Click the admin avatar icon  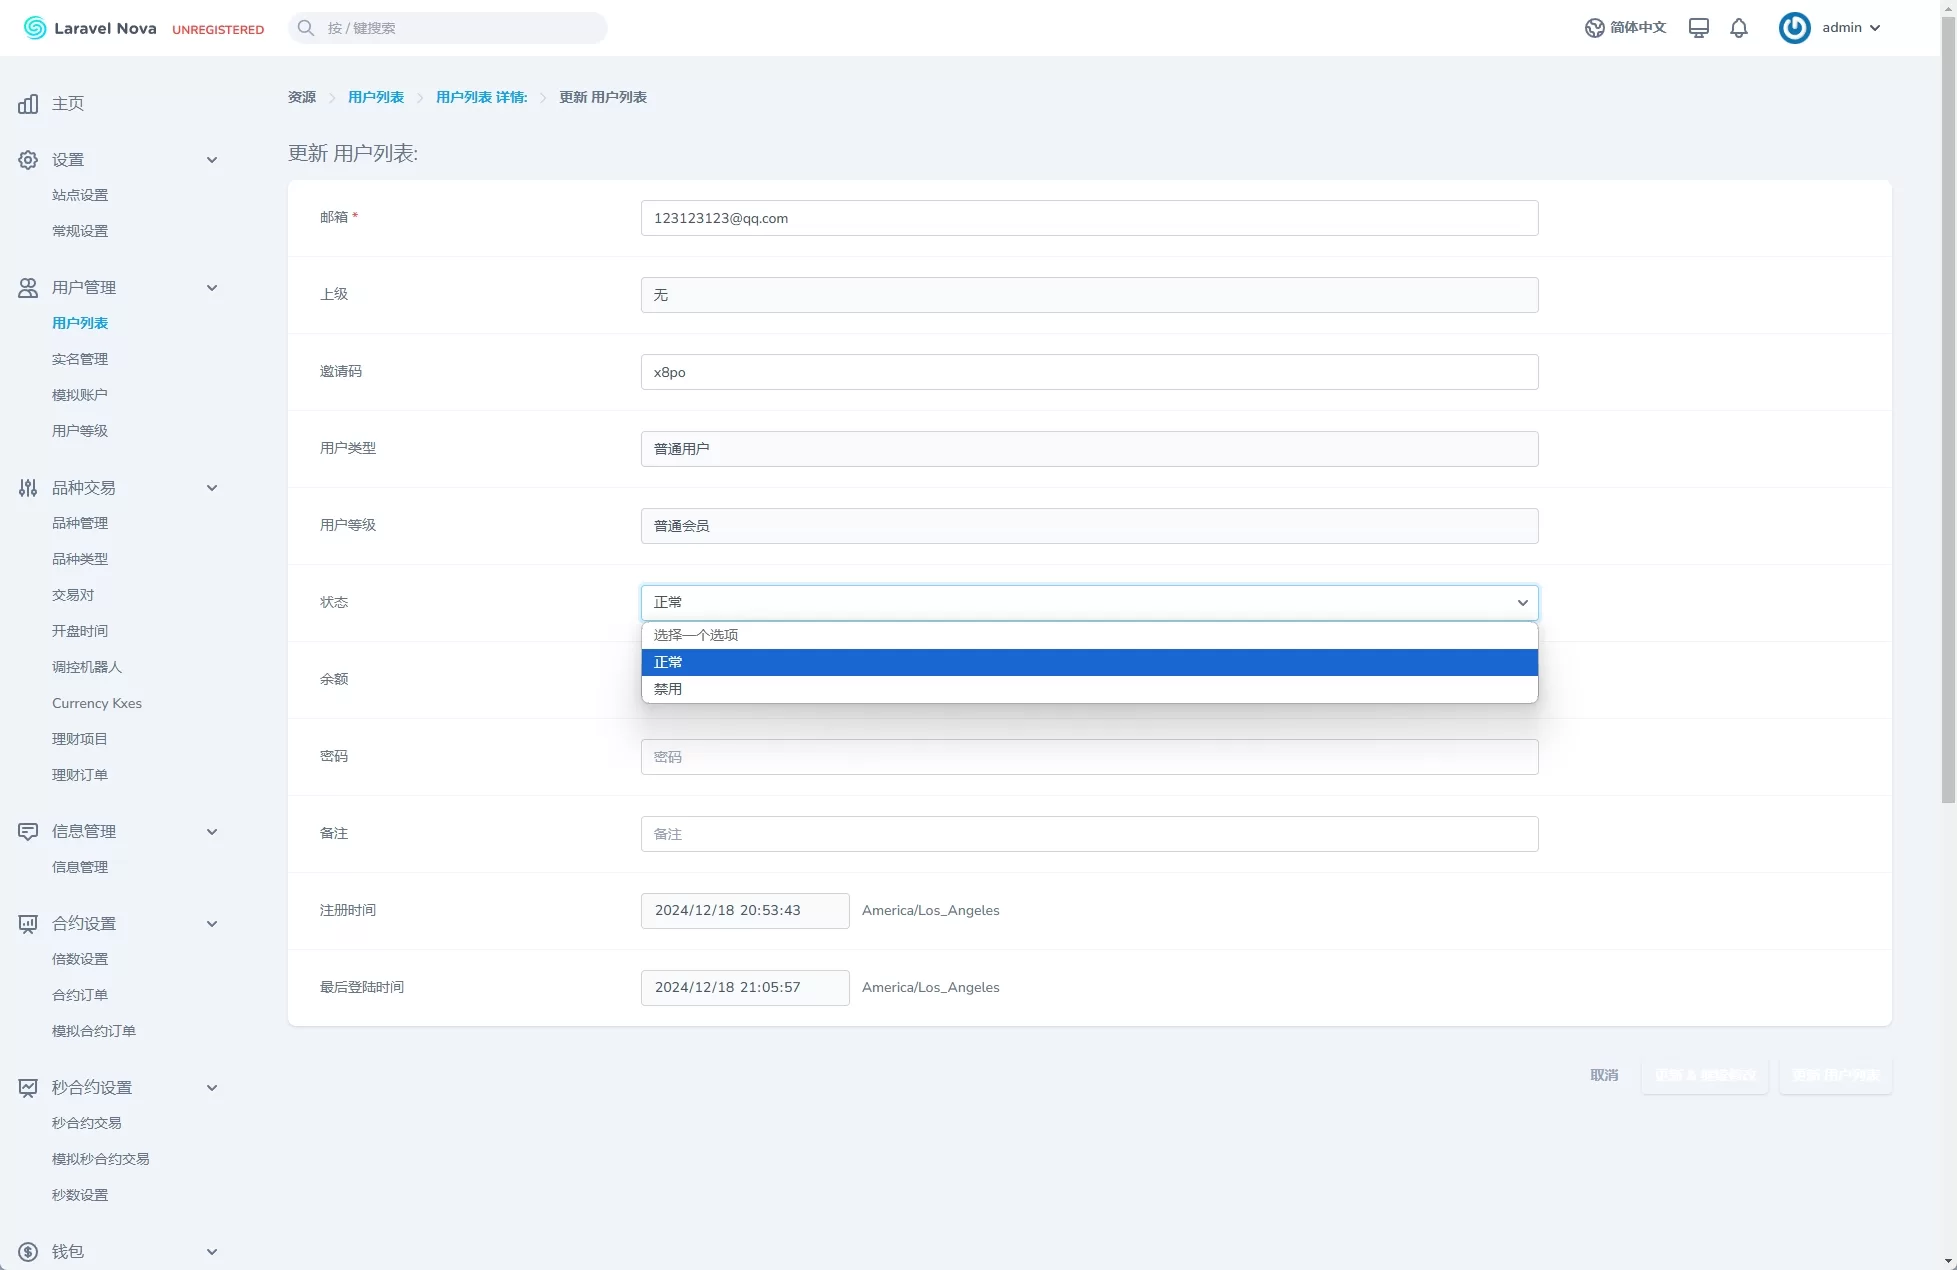click(x=1794, y=28)
